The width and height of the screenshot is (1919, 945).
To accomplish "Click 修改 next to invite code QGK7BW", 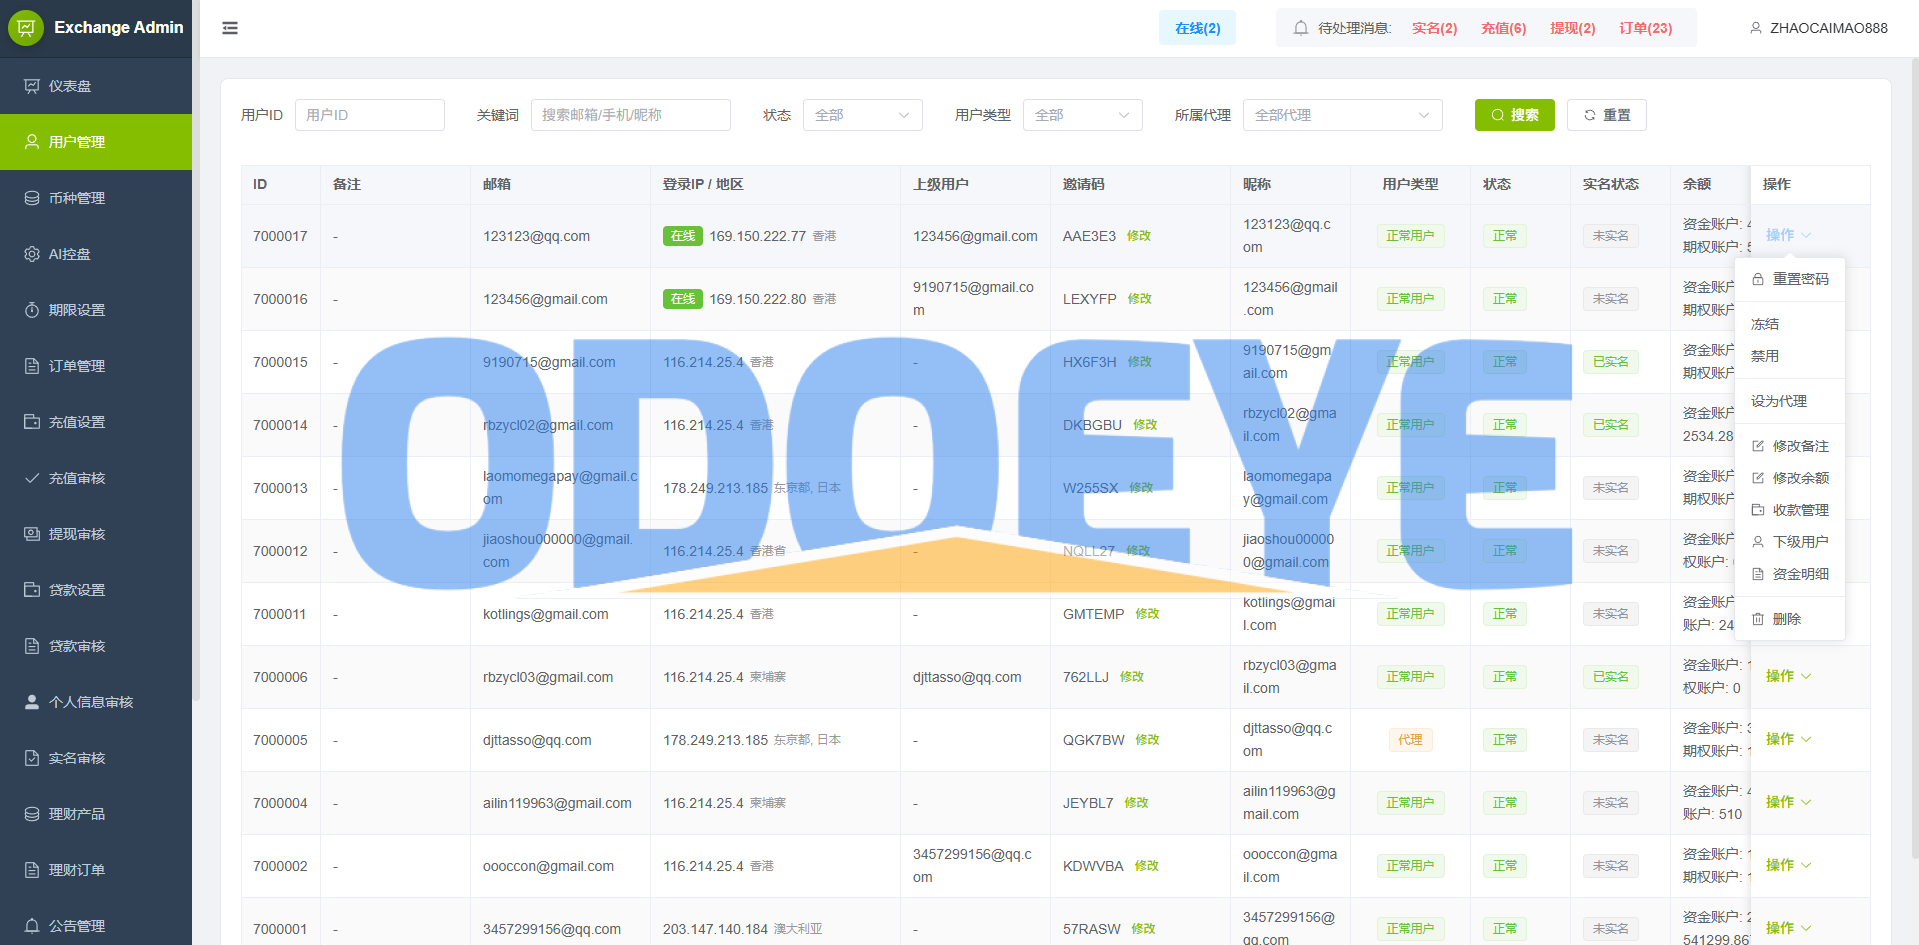I will click(x=1147, y=740).
